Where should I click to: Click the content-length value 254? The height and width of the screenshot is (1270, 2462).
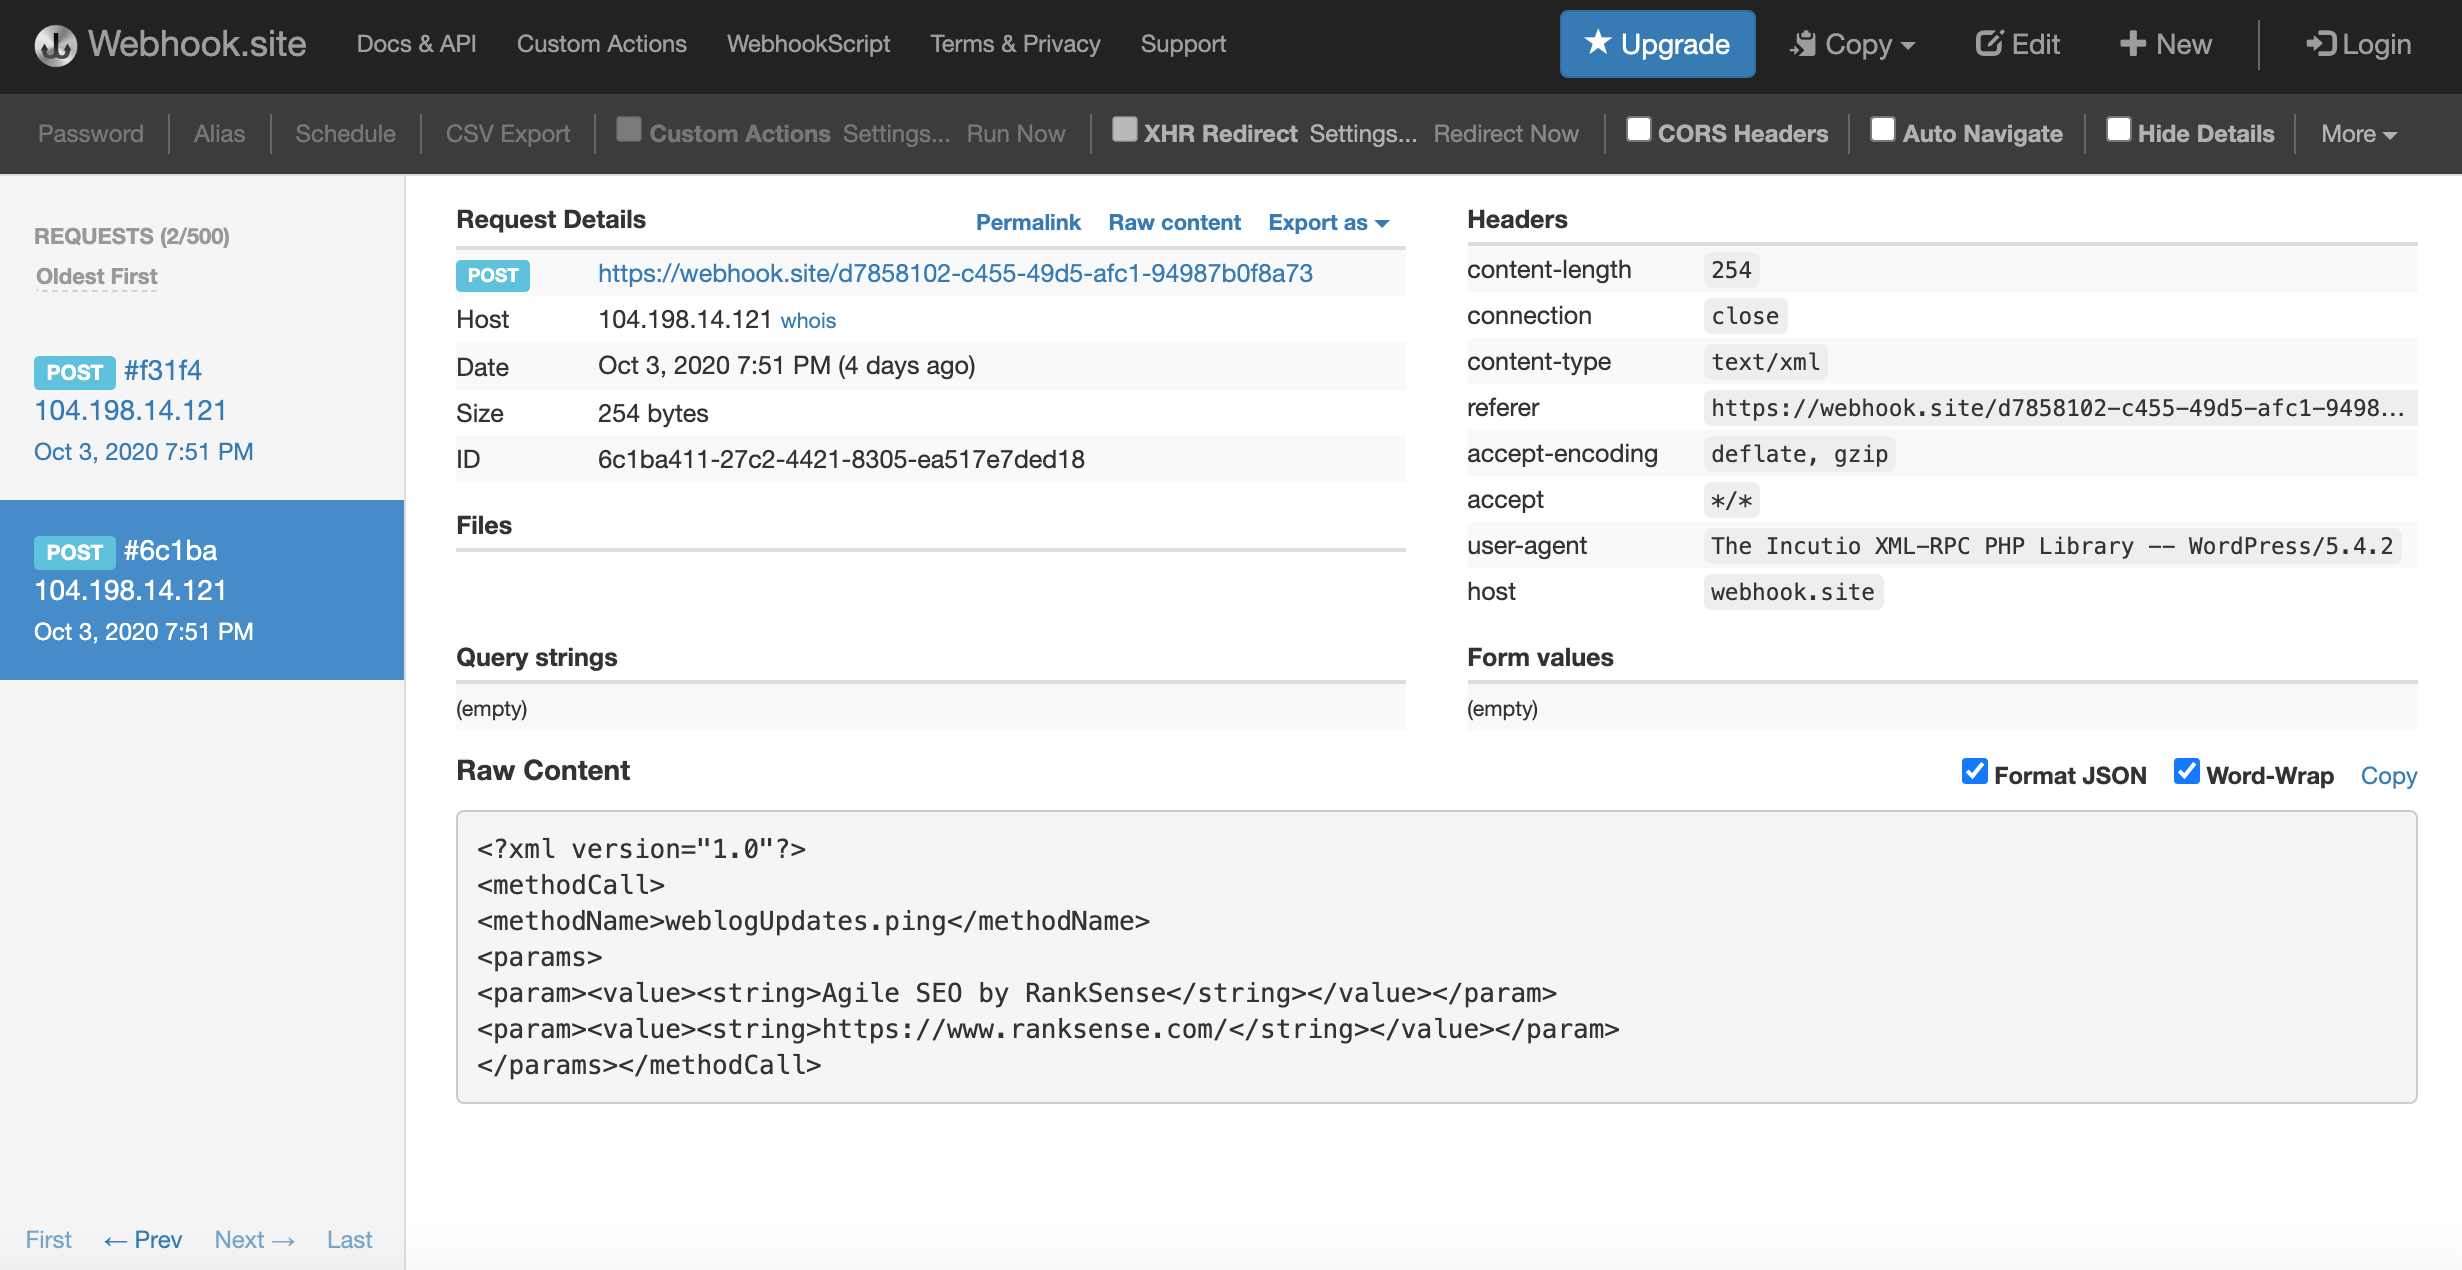(x=1731, y=269)
